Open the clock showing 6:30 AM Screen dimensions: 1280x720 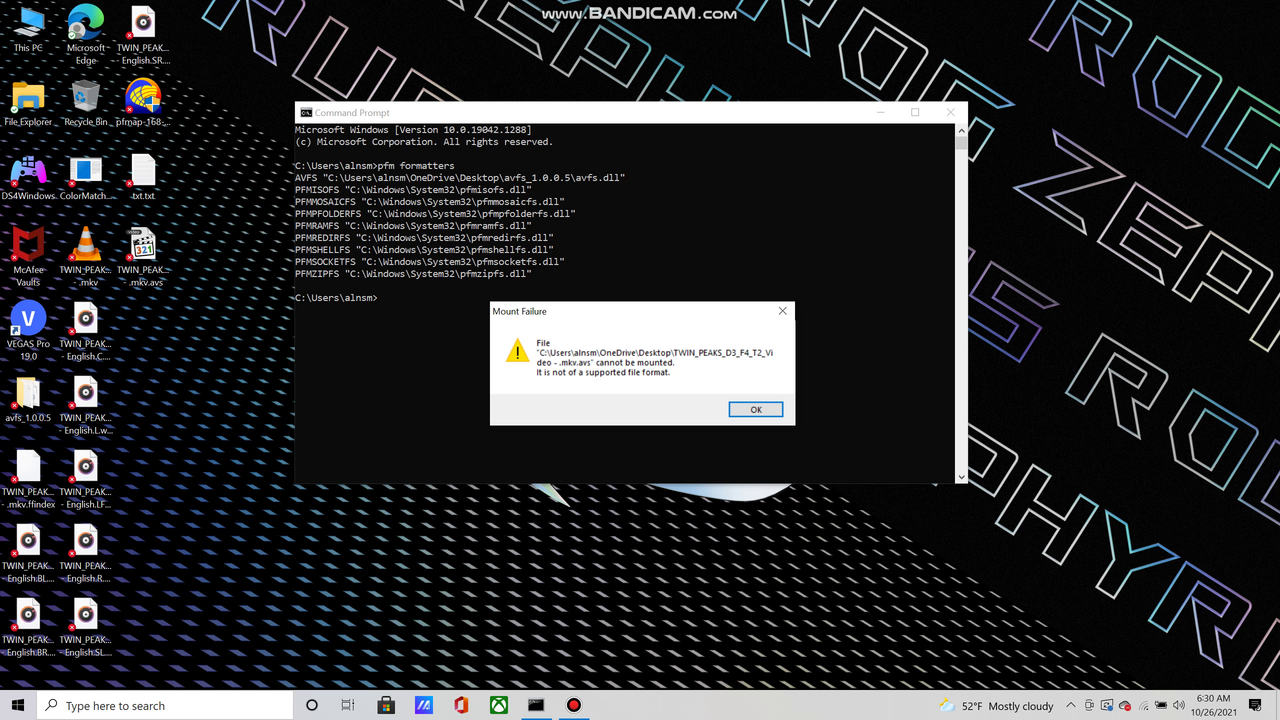click(x=1213, y=705)
